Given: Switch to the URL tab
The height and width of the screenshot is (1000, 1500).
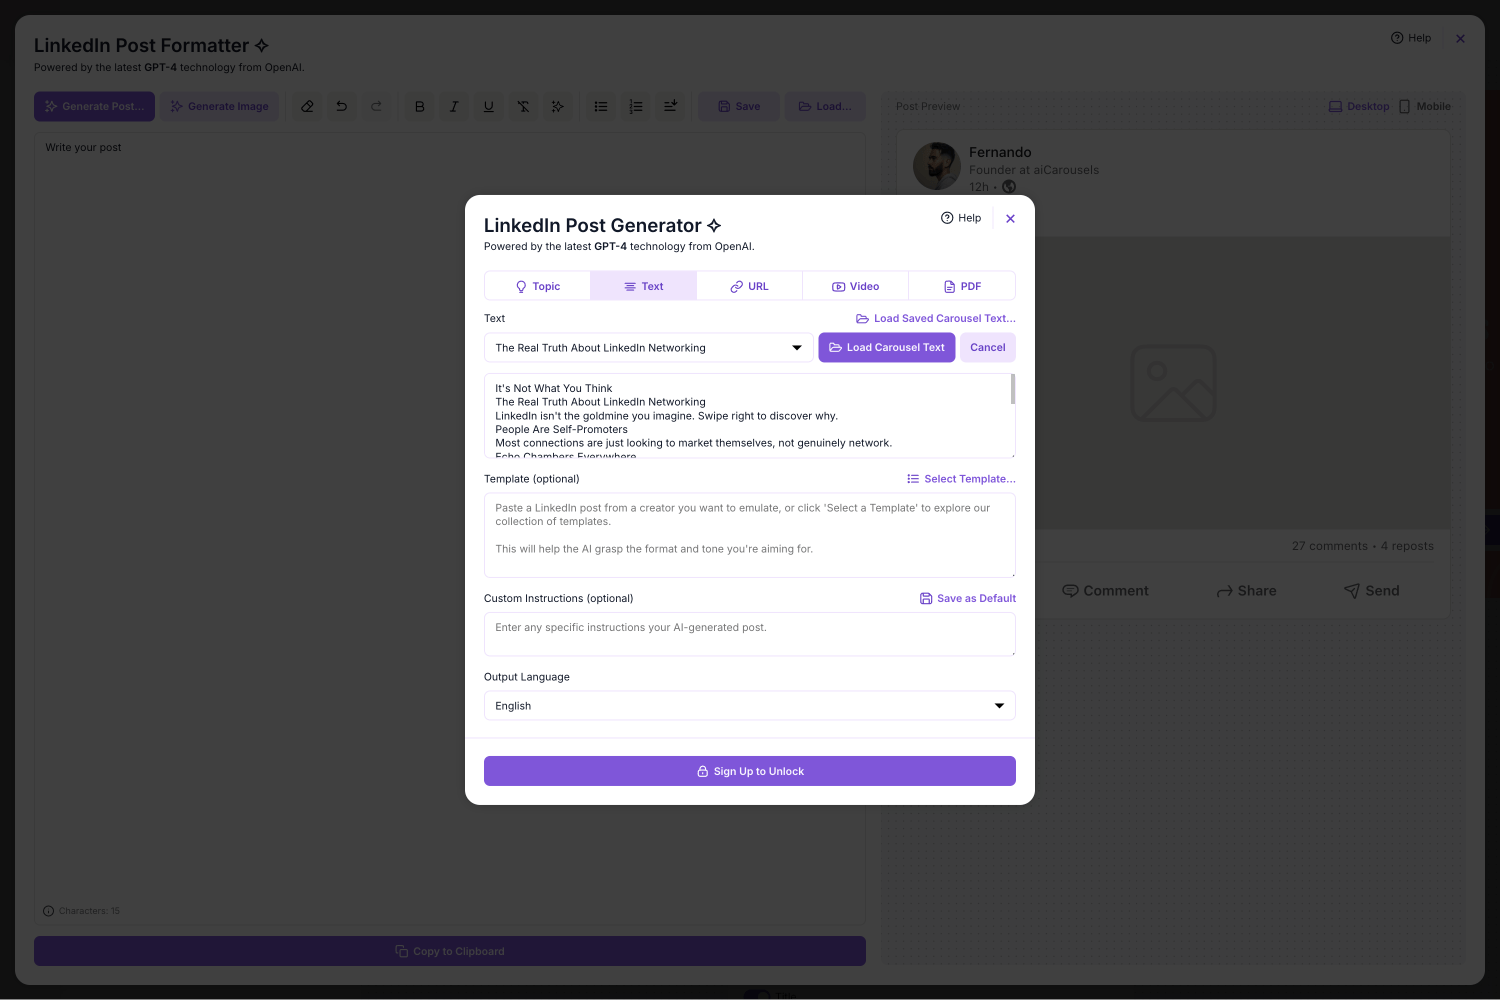Looking at the screenshot, I should coord(749,286).
